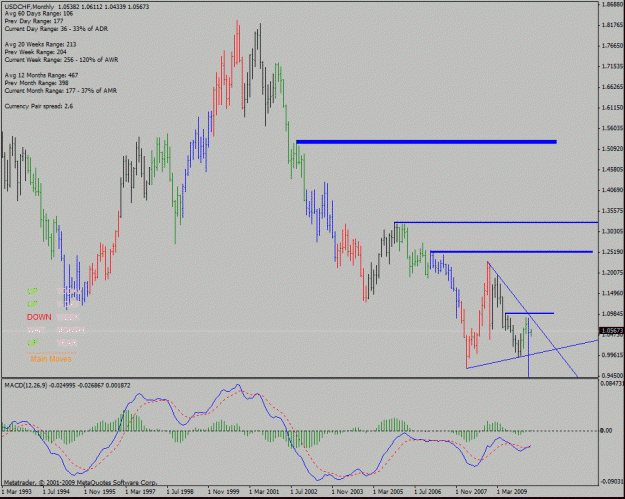This screenshot has height=499, width=625.
Task: Click the '1 Mar 2005' date label
Action: 389,491
